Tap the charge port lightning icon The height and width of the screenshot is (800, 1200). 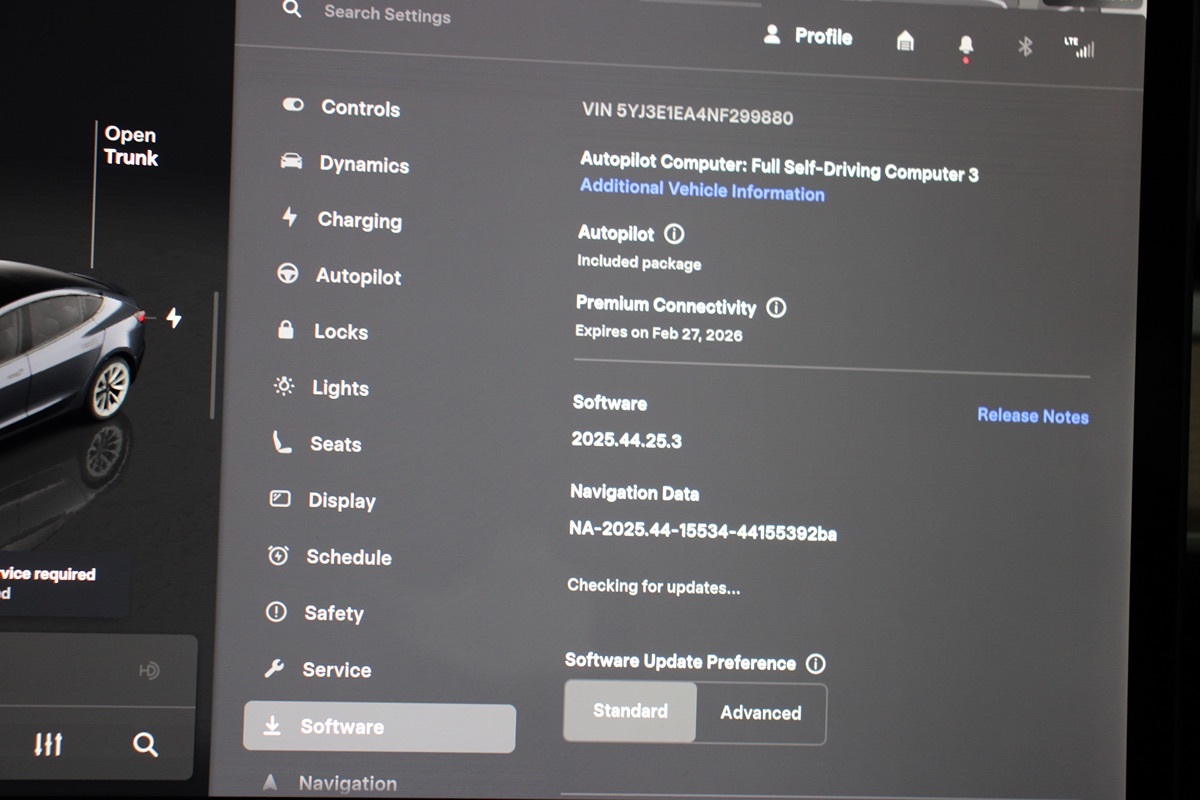click(x=174, y=318)
